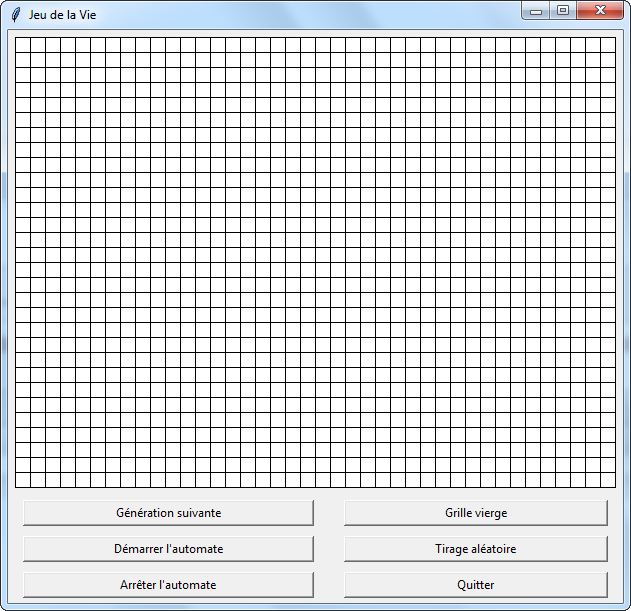Image resolution: width=631 pixels, height=611 pixels.
Task: Click the Jeu de la Vie title text
Action: point(62,14)
